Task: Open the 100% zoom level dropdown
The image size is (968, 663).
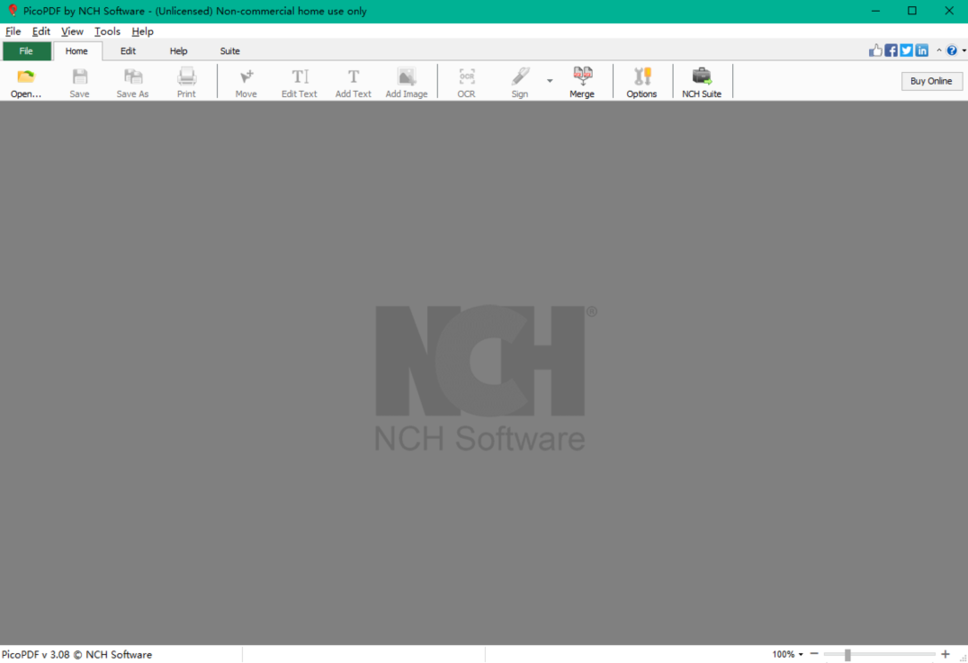Action: pyautogui.click(x=788, y=654)
